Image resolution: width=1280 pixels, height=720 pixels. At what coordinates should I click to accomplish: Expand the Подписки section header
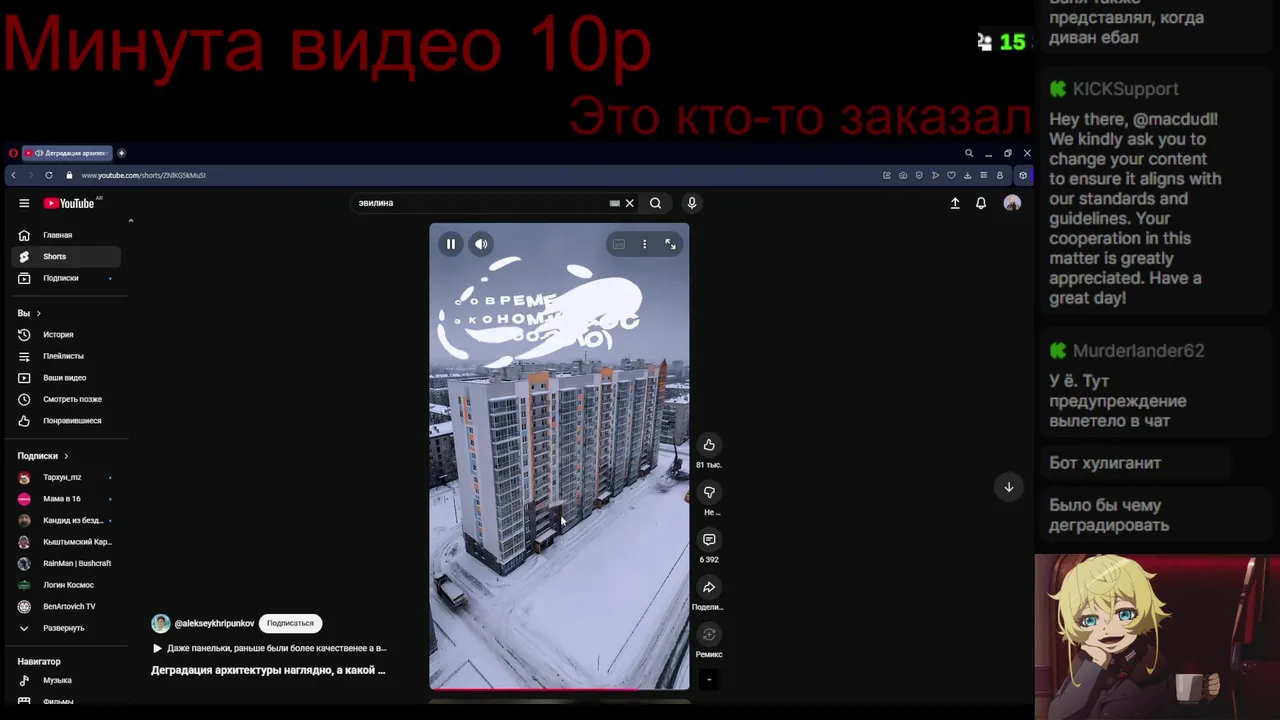pos(43,456)
